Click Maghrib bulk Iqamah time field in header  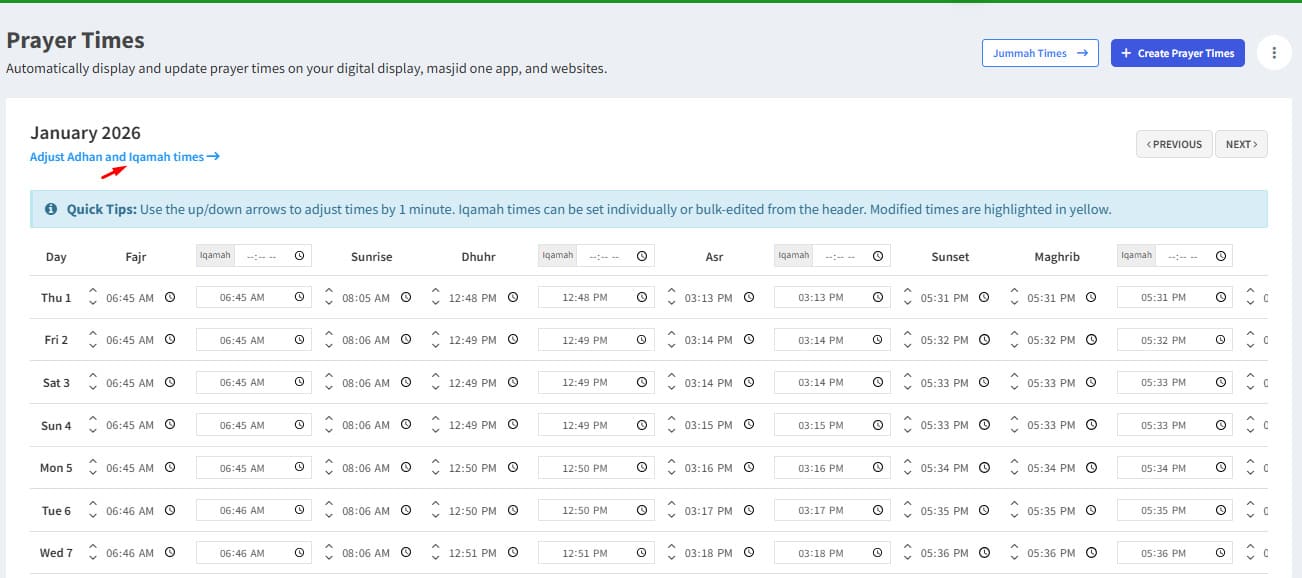(1195, 256)
